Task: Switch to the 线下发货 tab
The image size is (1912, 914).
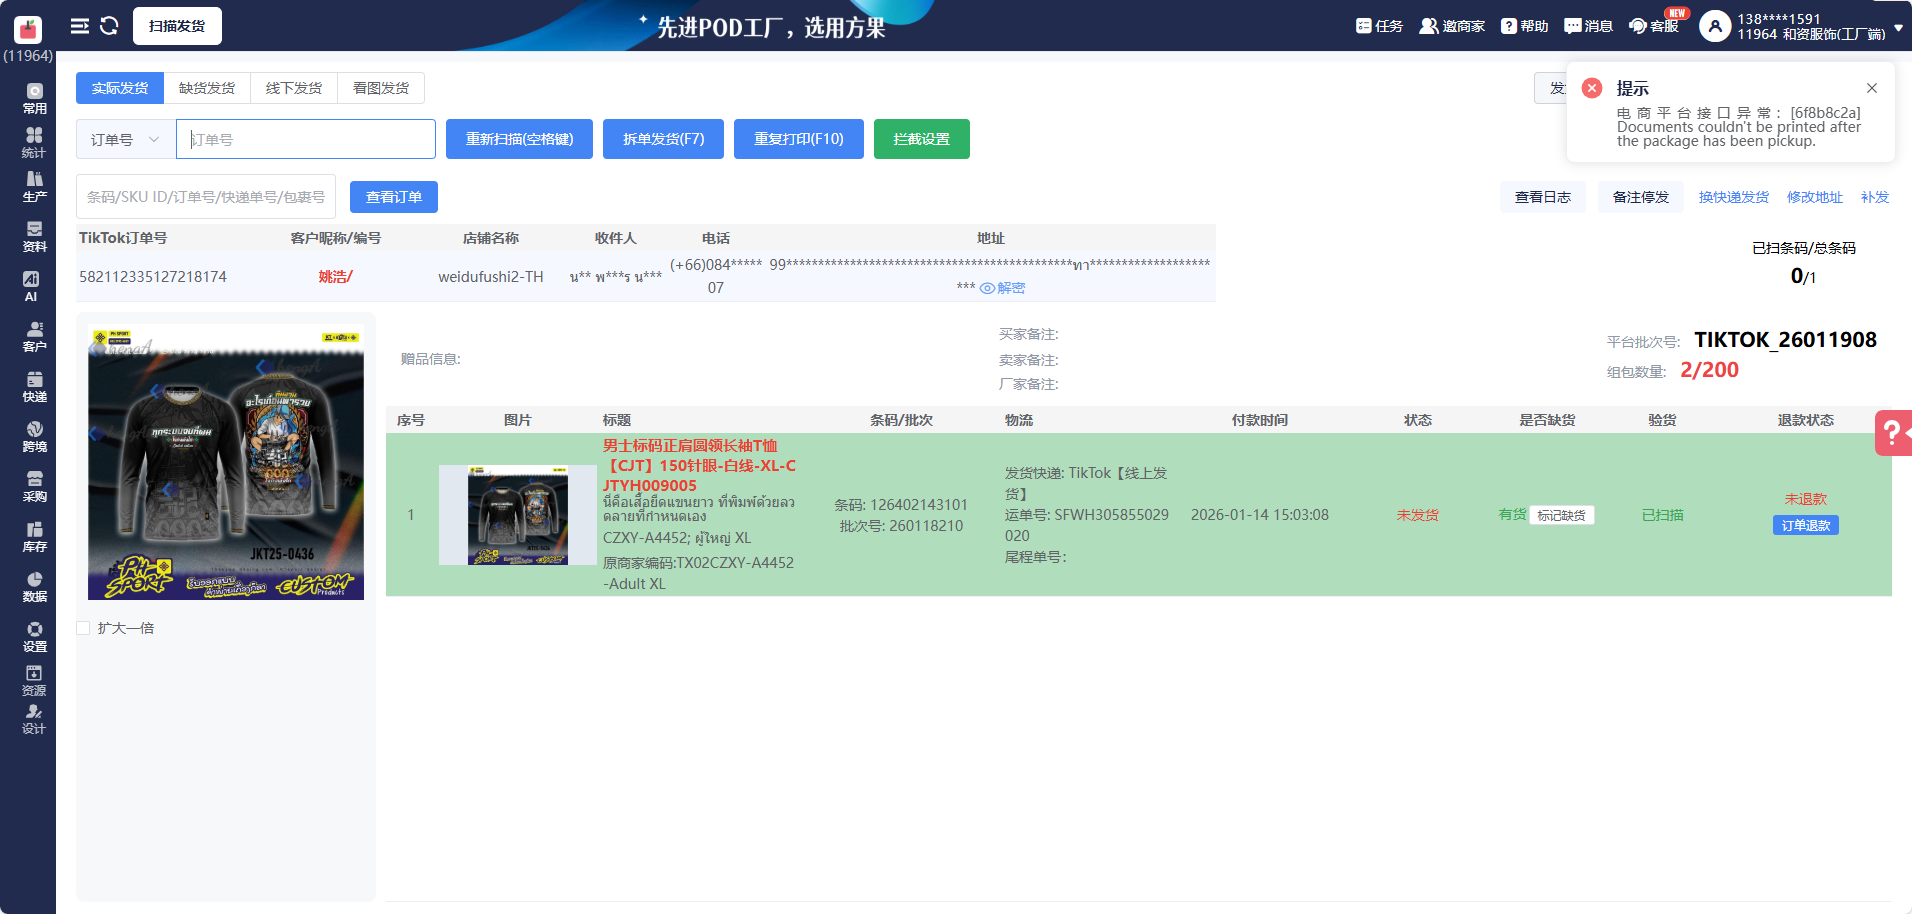Action: [x=294, y=88]
